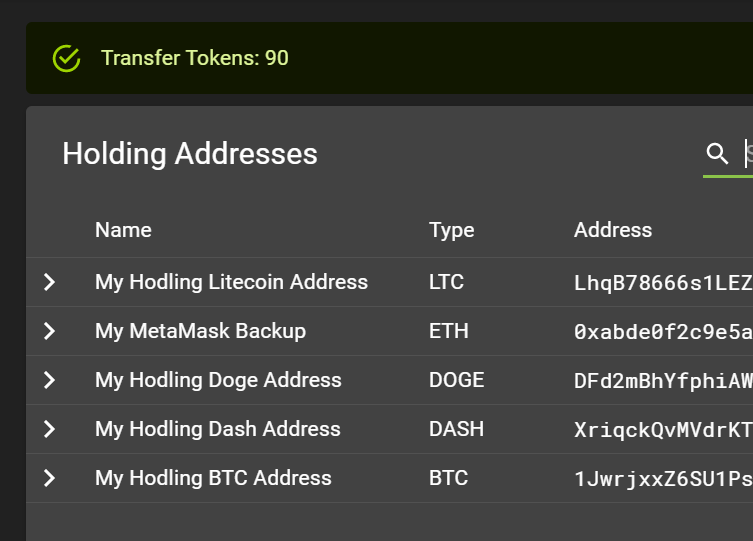Image resolution: width=753 pixels, height=541 pixels.
Task: Click the Doge address starting with DFd2mBhY
Action: (x=663, y=381)
